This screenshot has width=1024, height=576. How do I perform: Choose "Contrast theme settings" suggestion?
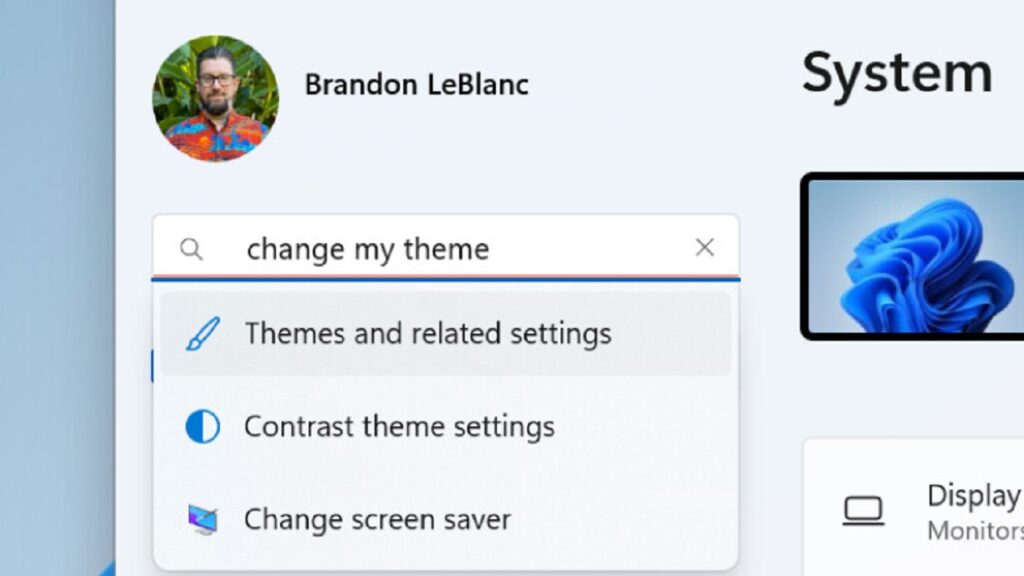[445, 426]
